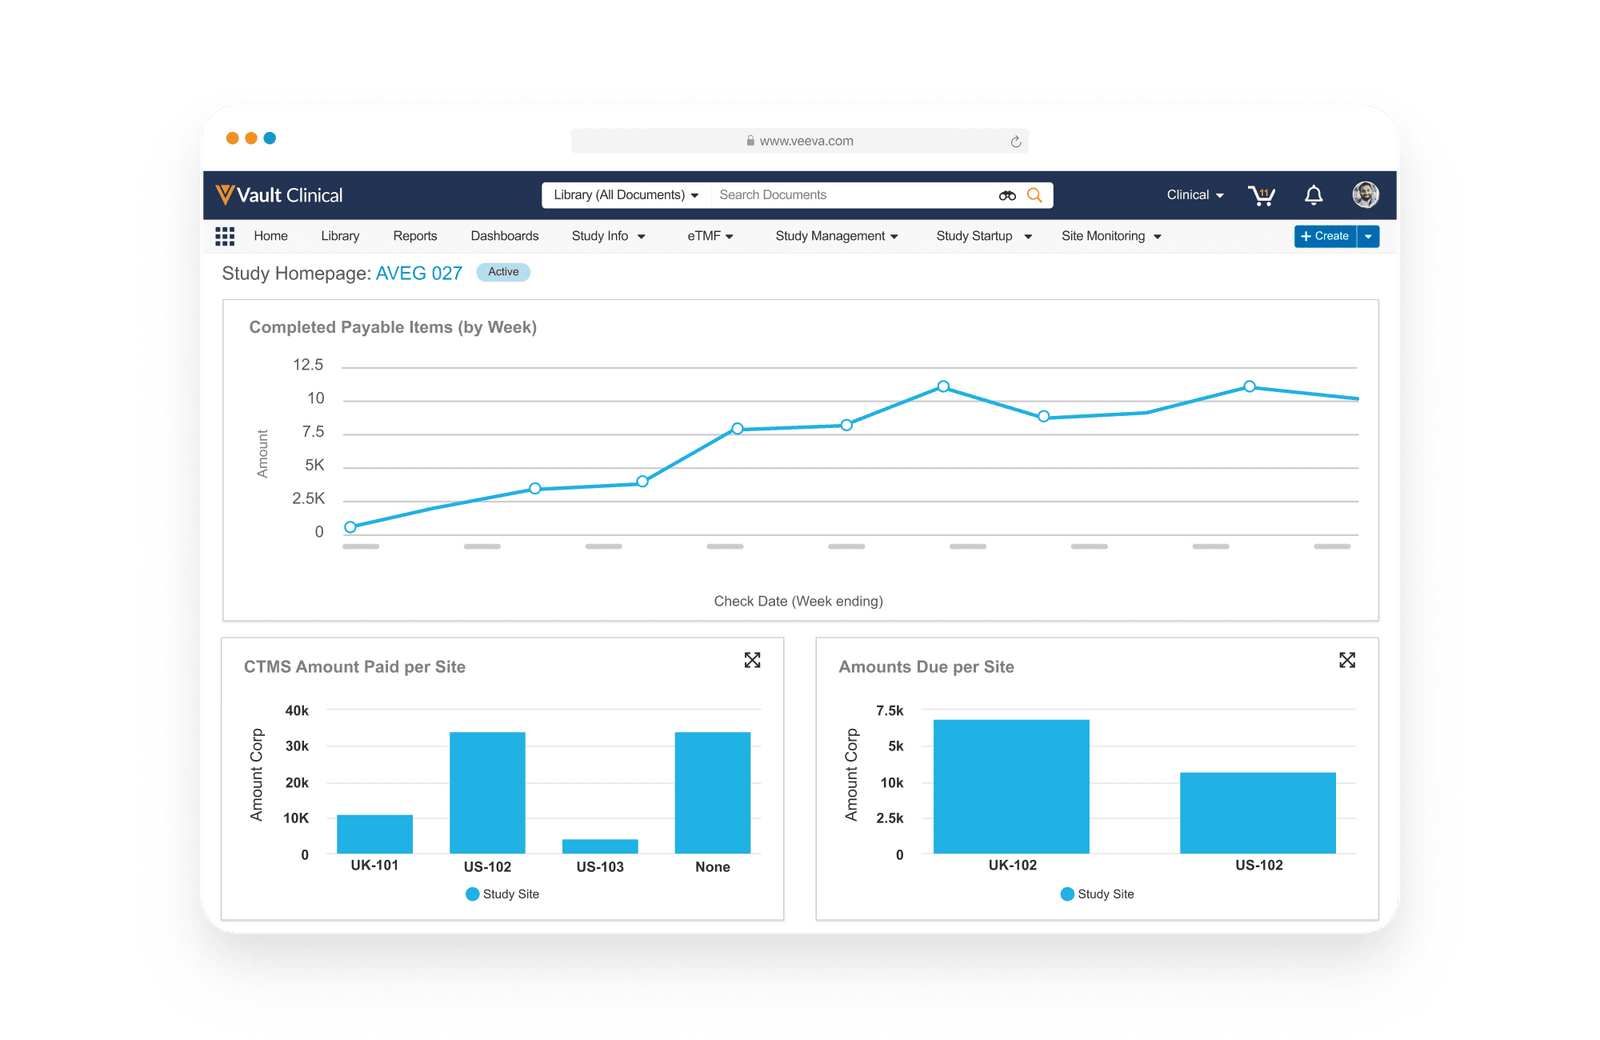
Task: Expand the Create button dropdown arrow
Action: coord(1368,236)
